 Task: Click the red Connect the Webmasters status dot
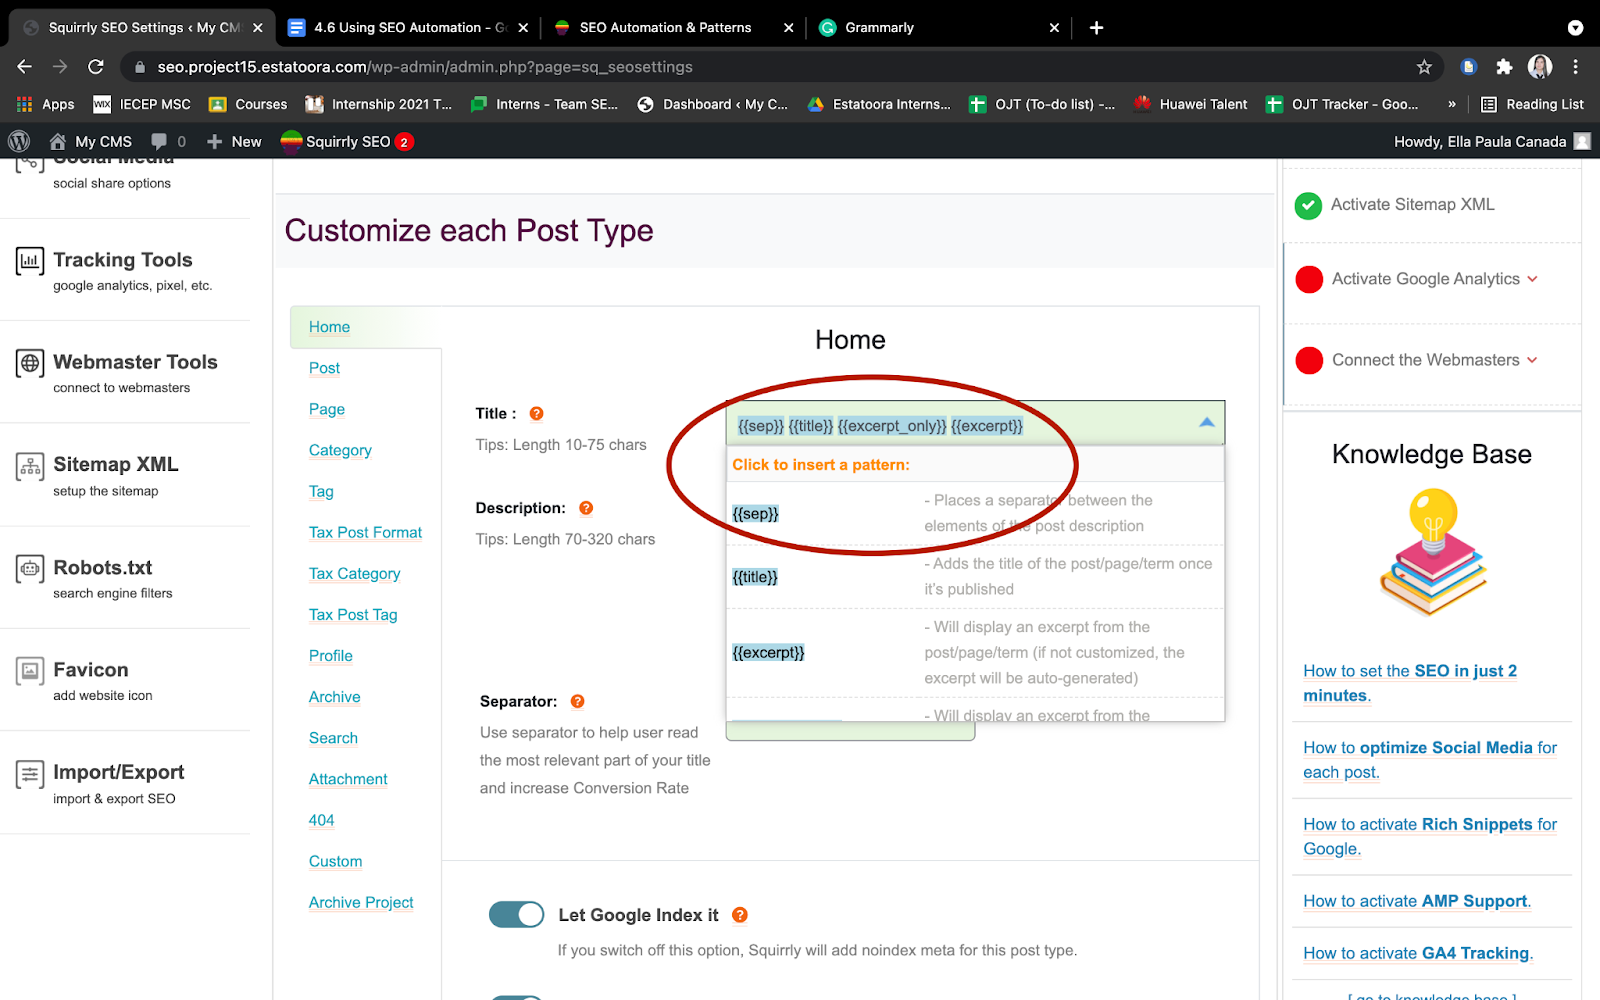tap(1309, 361)
